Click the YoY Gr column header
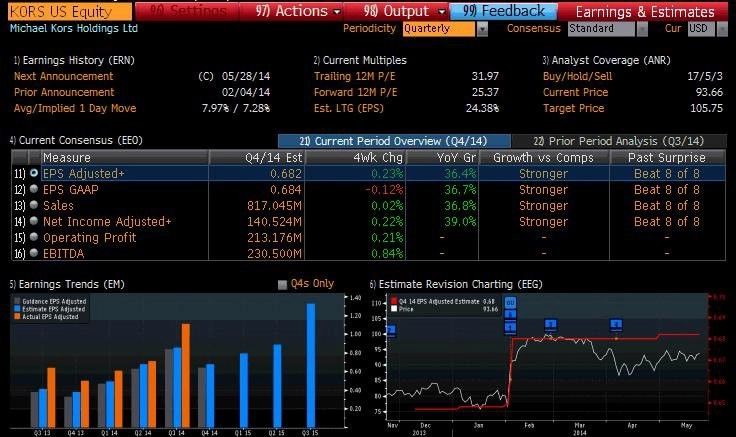 tap(442, 157)
